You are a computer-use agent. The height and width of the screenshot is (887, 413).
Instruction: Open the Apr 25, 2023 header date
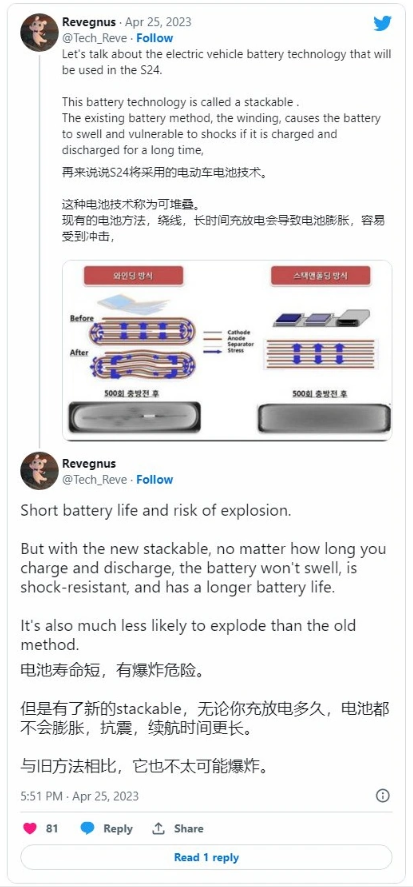(158, 22)
